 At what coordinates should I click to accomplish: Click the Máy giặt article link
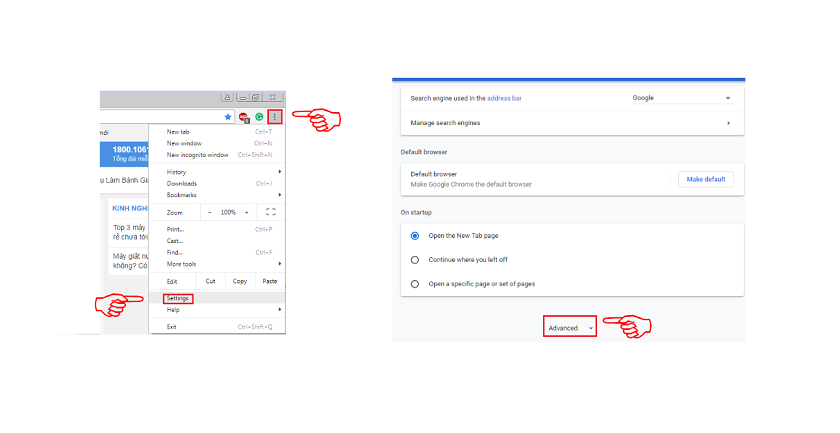click(130, 261)
